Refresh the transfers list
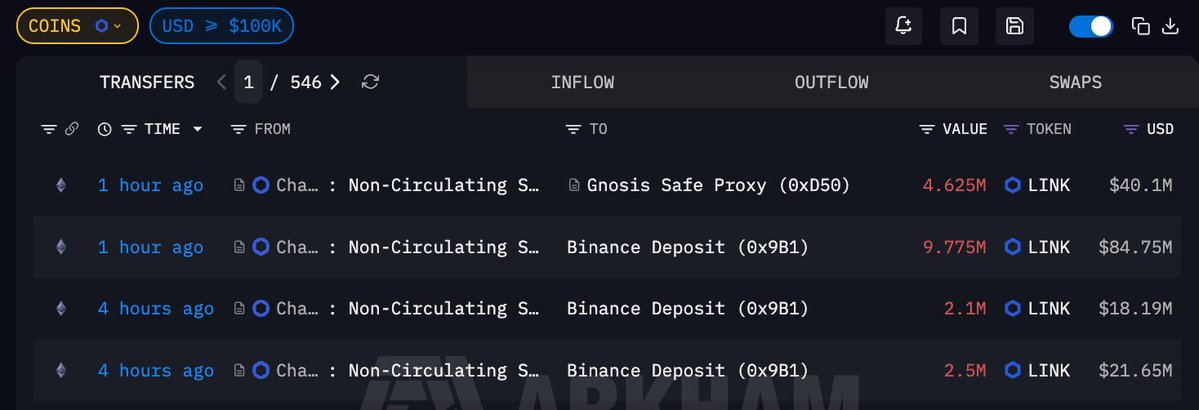This screenshot has height=410, width=1199. pyautogui.click(x=370, y=82)
